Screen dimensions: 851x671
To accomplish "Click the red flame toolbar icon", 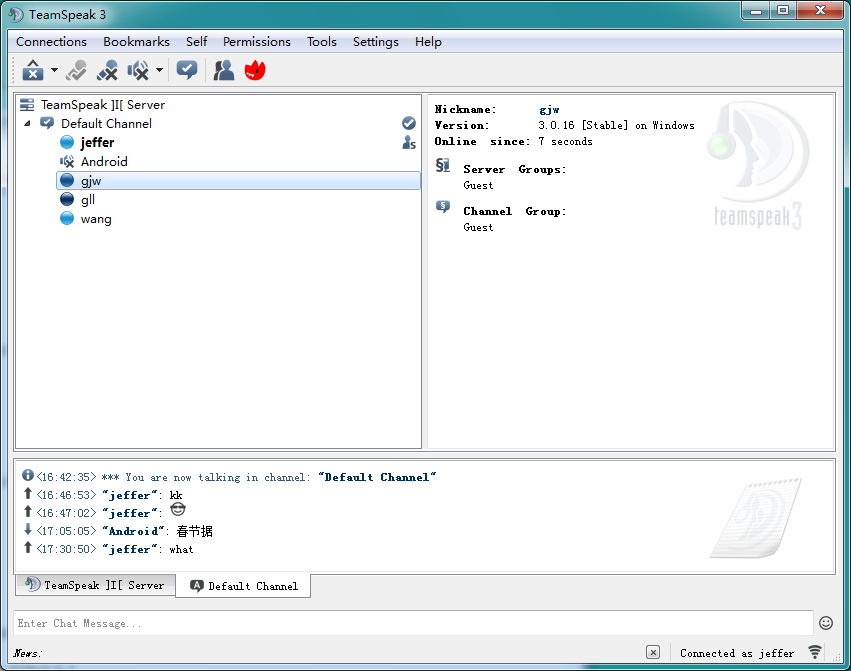I will [x=255, y=70].
